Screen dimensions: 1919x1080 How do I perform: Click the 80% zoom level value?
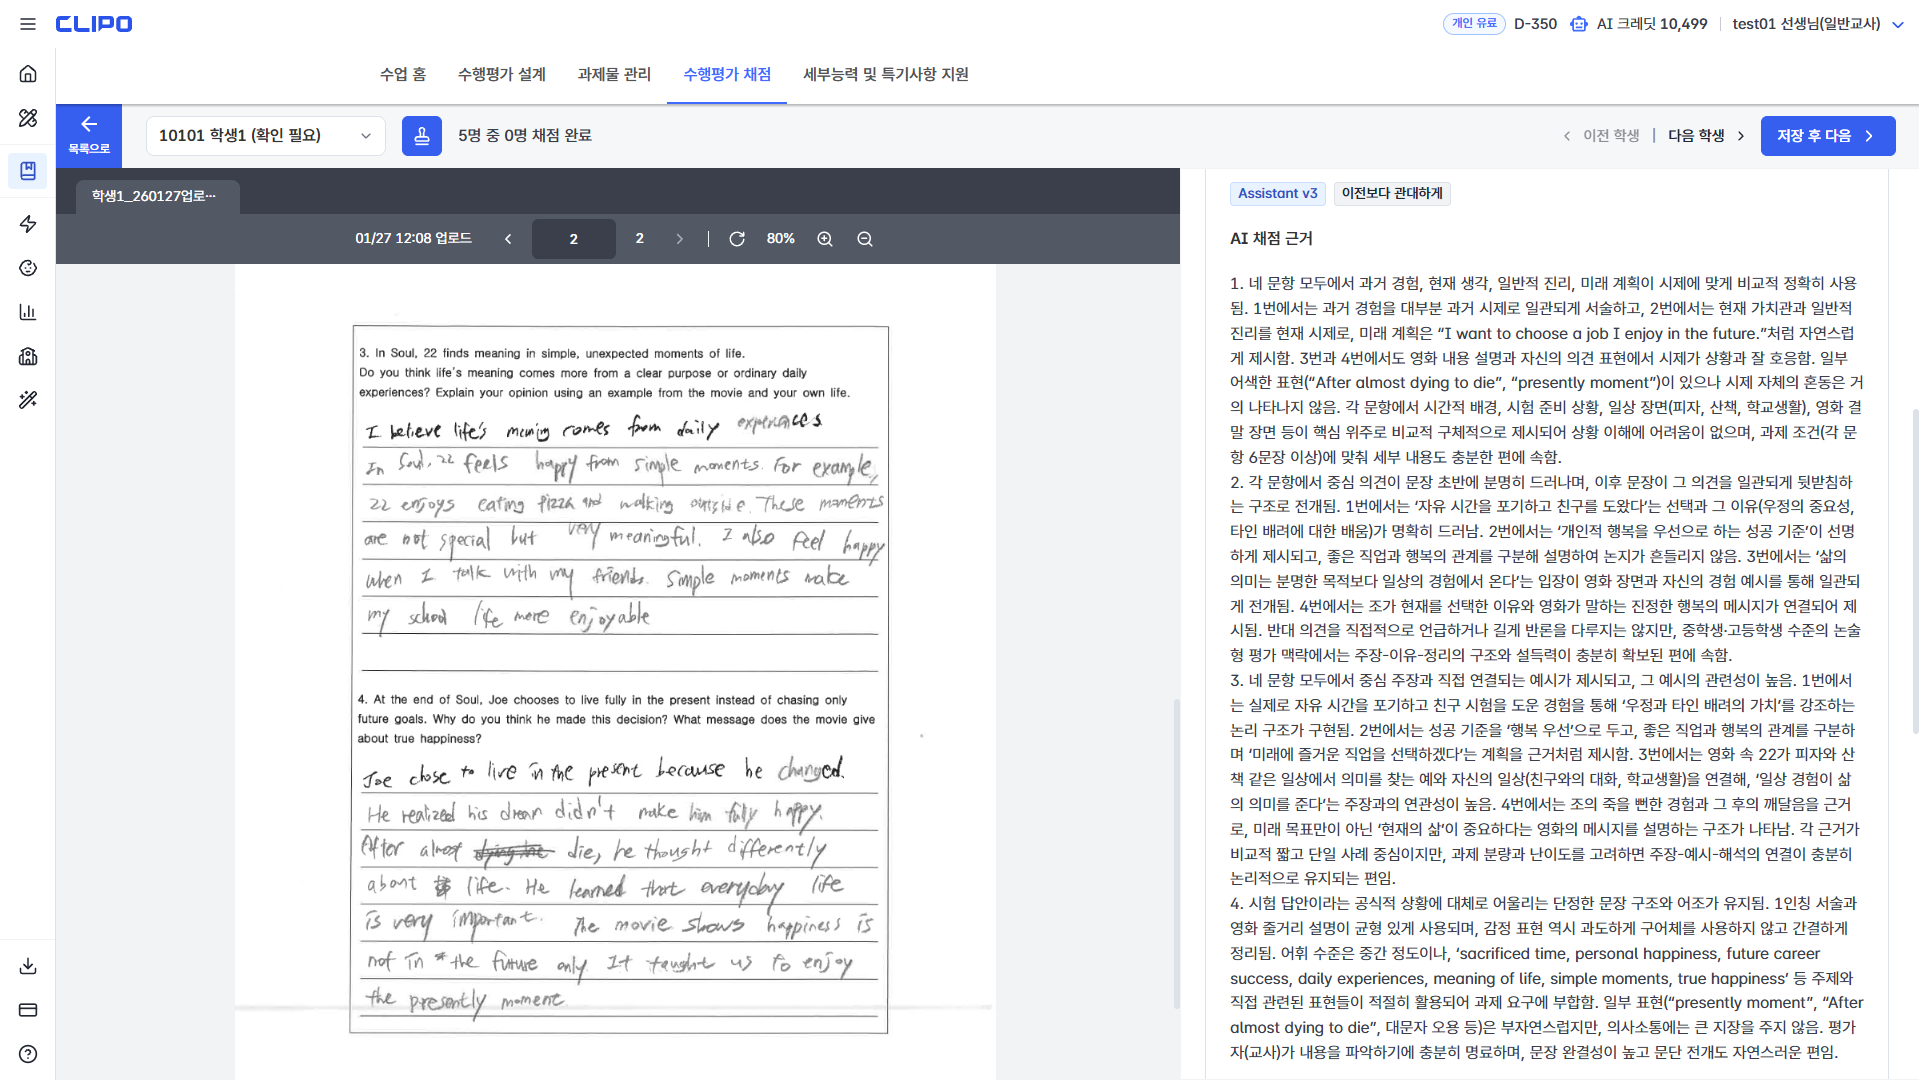coord(781,239)
